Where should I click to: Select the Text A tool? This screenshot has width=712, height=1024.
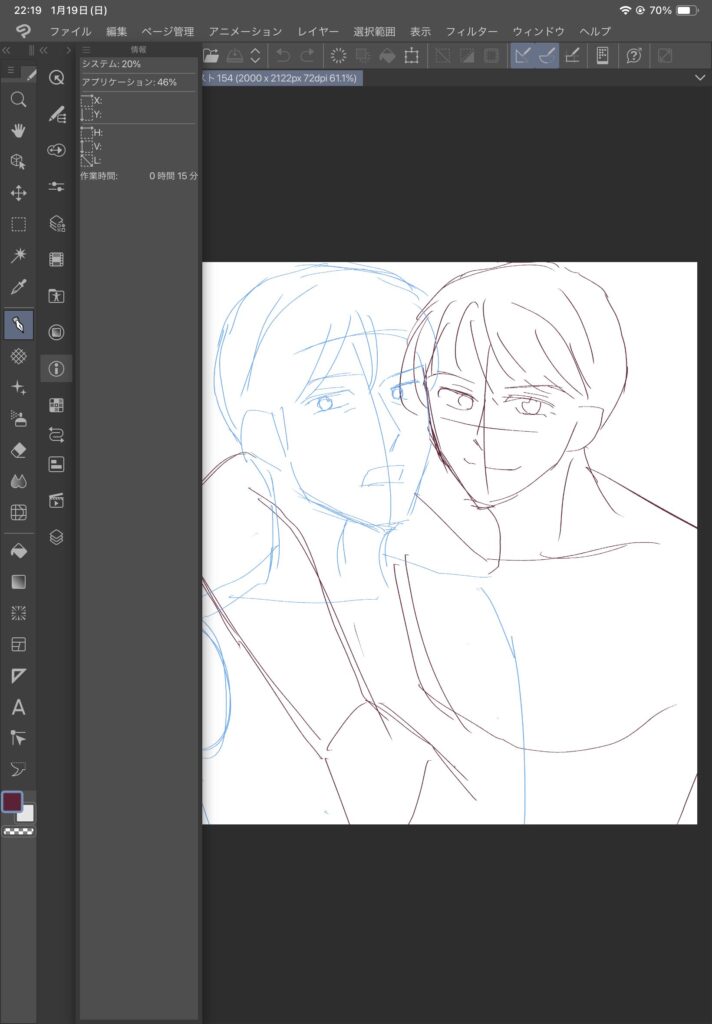pyautogui.click(x=18, y=707)
